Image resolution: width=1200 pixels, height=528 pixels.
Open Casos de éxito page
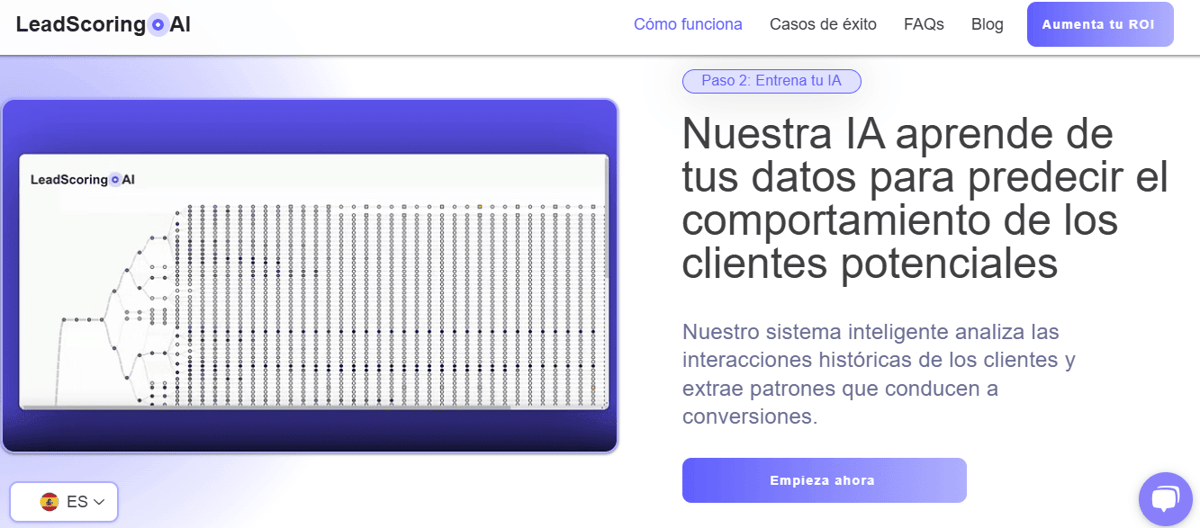[823, 24]
